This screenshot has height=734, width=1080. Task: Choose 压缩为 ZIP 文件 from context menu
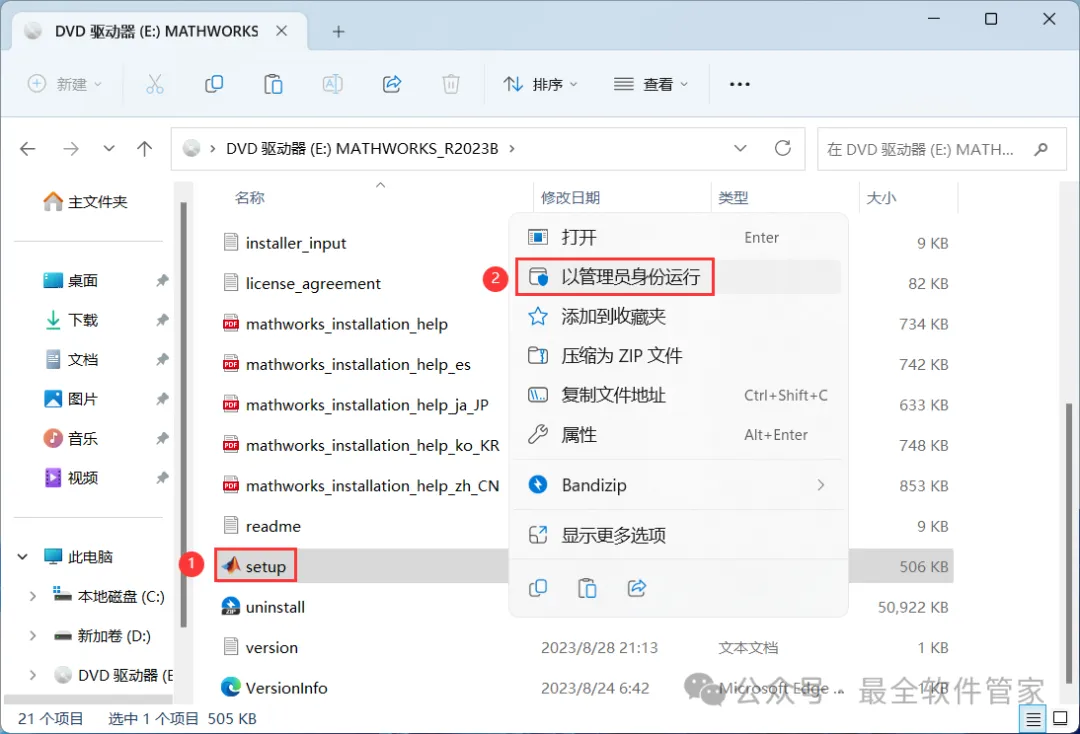coord(678,356)
